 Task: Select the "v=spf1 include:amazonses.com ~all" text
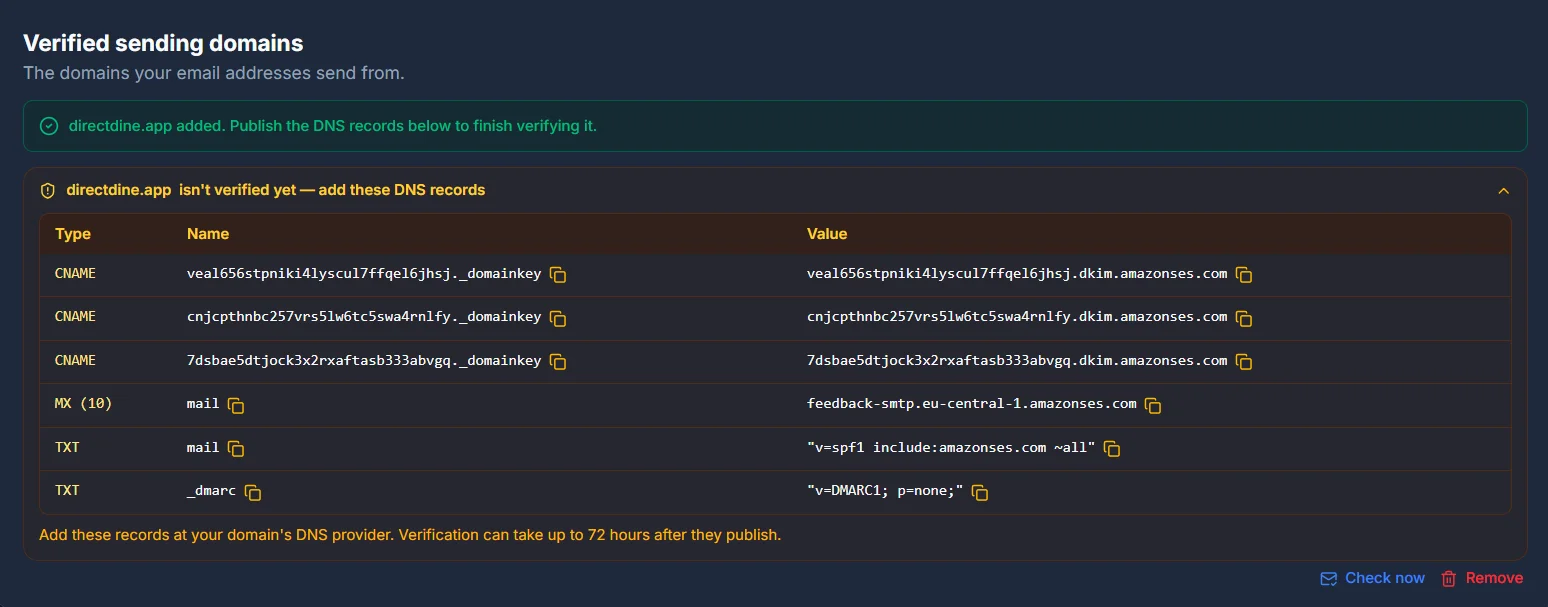[x=951, y=447]
